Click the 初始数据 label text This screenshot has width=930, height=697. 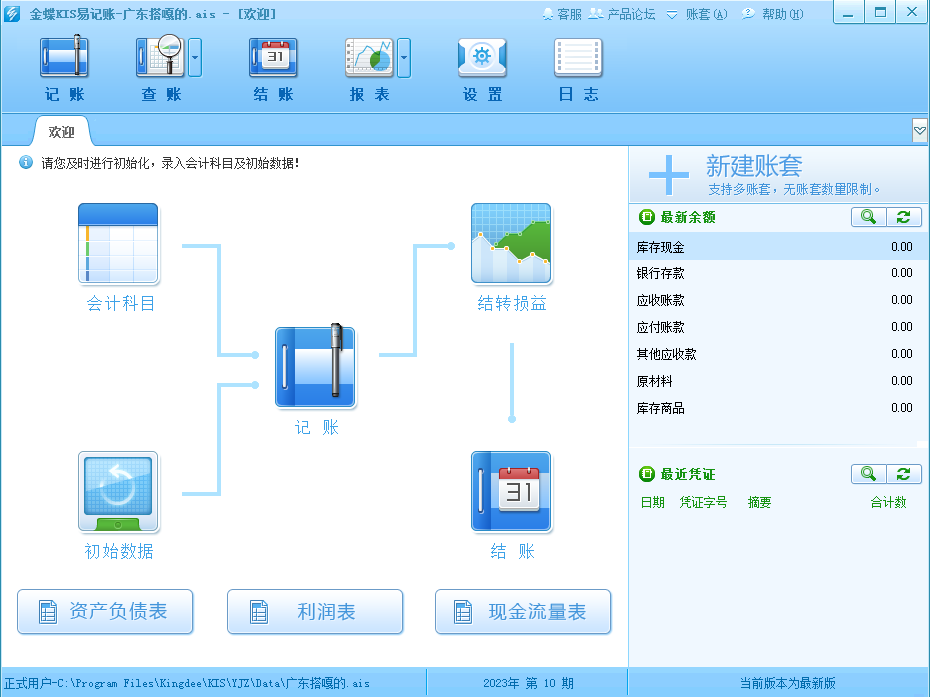tap(119, 552)
